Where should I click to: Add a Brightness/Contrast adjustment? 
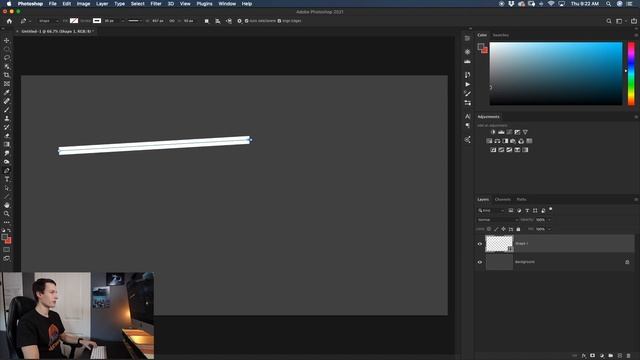pyautogui.click(x=493, y=132)
